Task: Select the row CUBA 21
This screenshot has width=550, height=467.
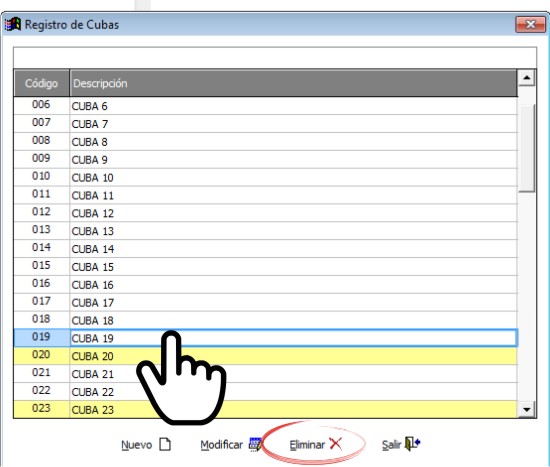Action: click(x=266, y=374)
